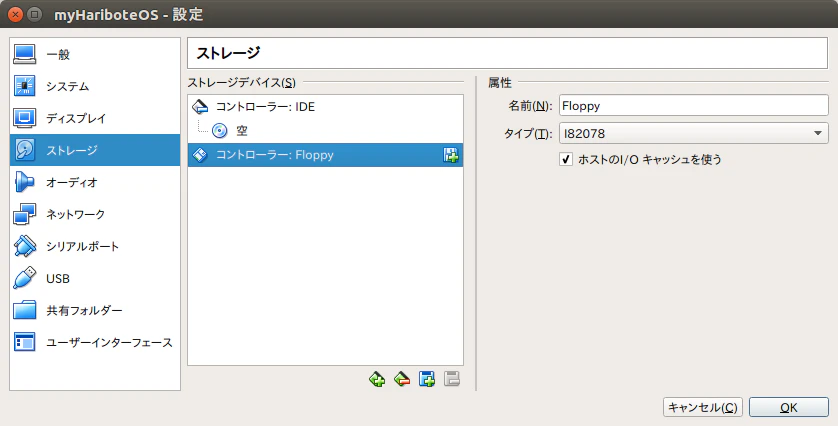The height and width of the screenshot is (426, 838).
Task: Click the speaker icon beside オーディオ
Action: pos(25,182)
